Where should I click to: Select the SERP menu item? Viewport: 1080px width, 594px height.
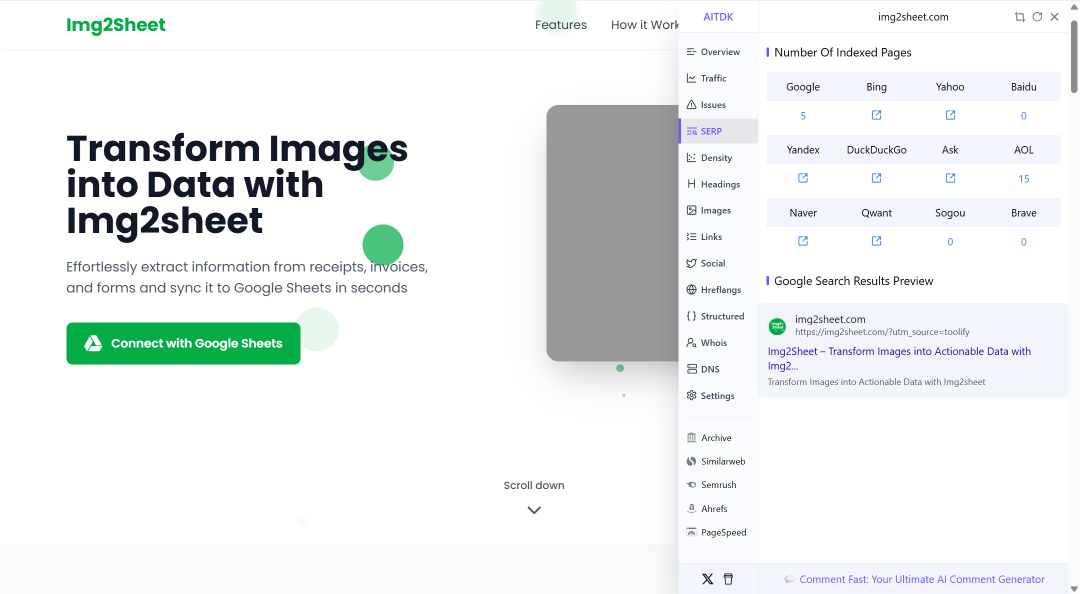[x=718, y=131]
